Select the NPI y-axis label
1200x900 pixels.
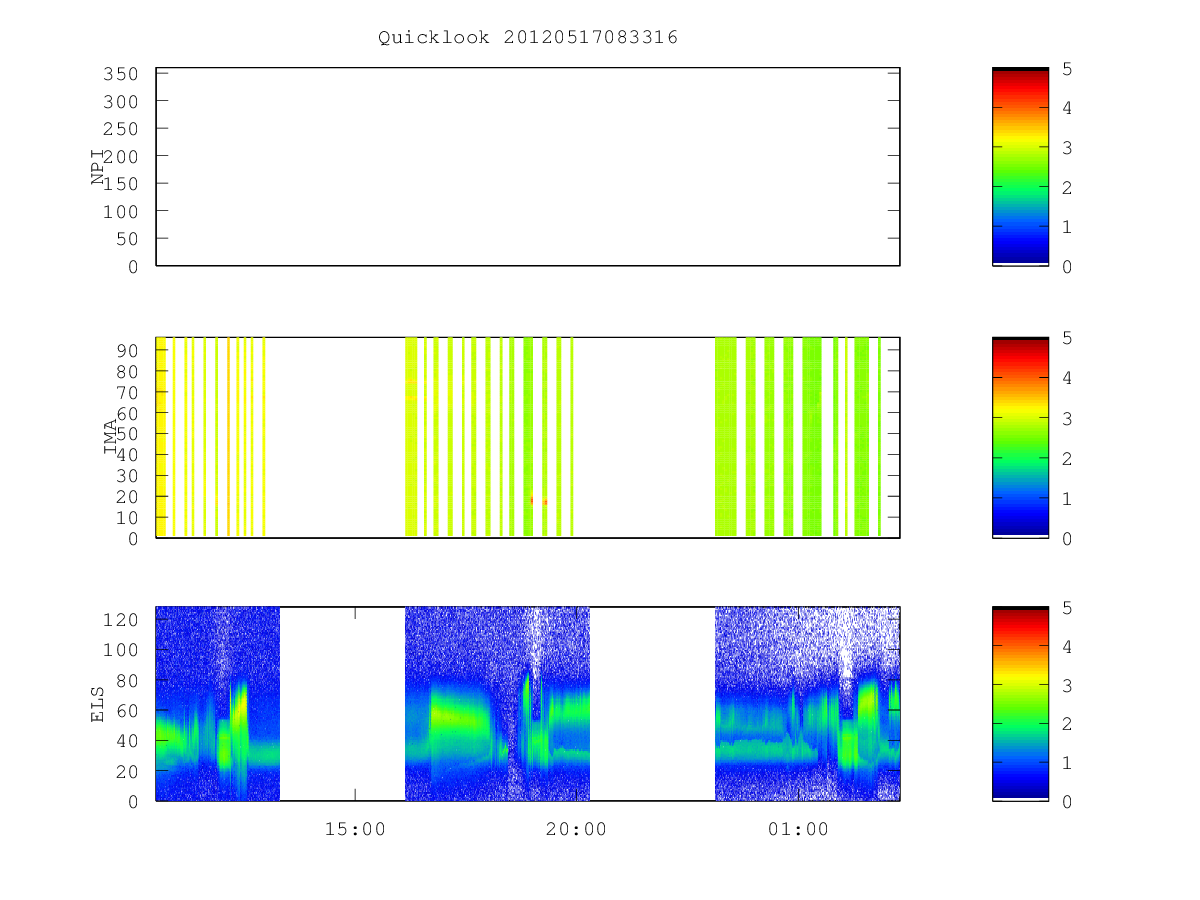[x=98, y=167]
